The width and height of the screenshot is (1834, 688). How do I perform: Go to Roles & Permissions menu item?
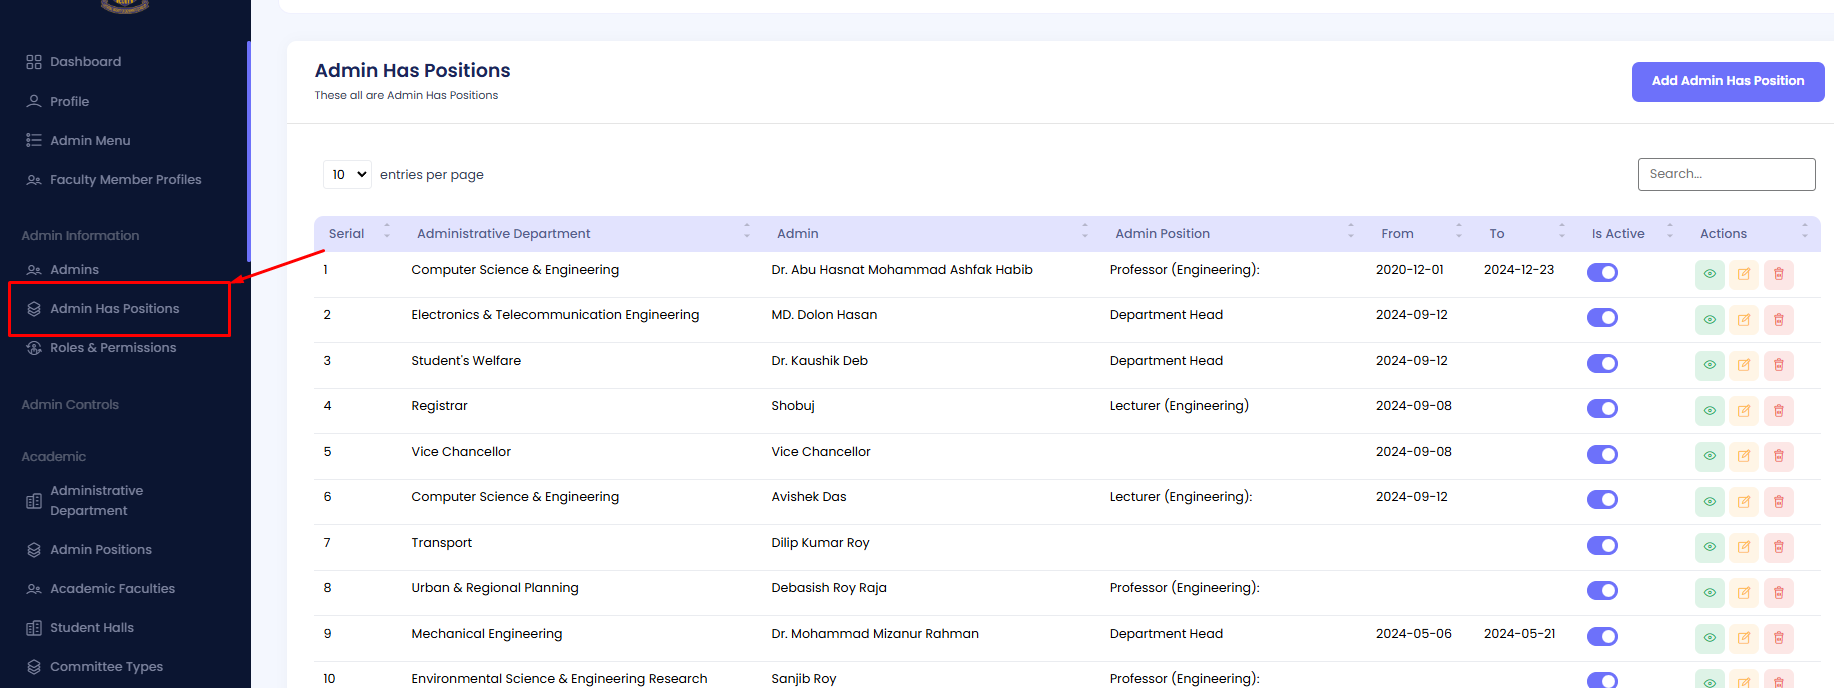113,348
